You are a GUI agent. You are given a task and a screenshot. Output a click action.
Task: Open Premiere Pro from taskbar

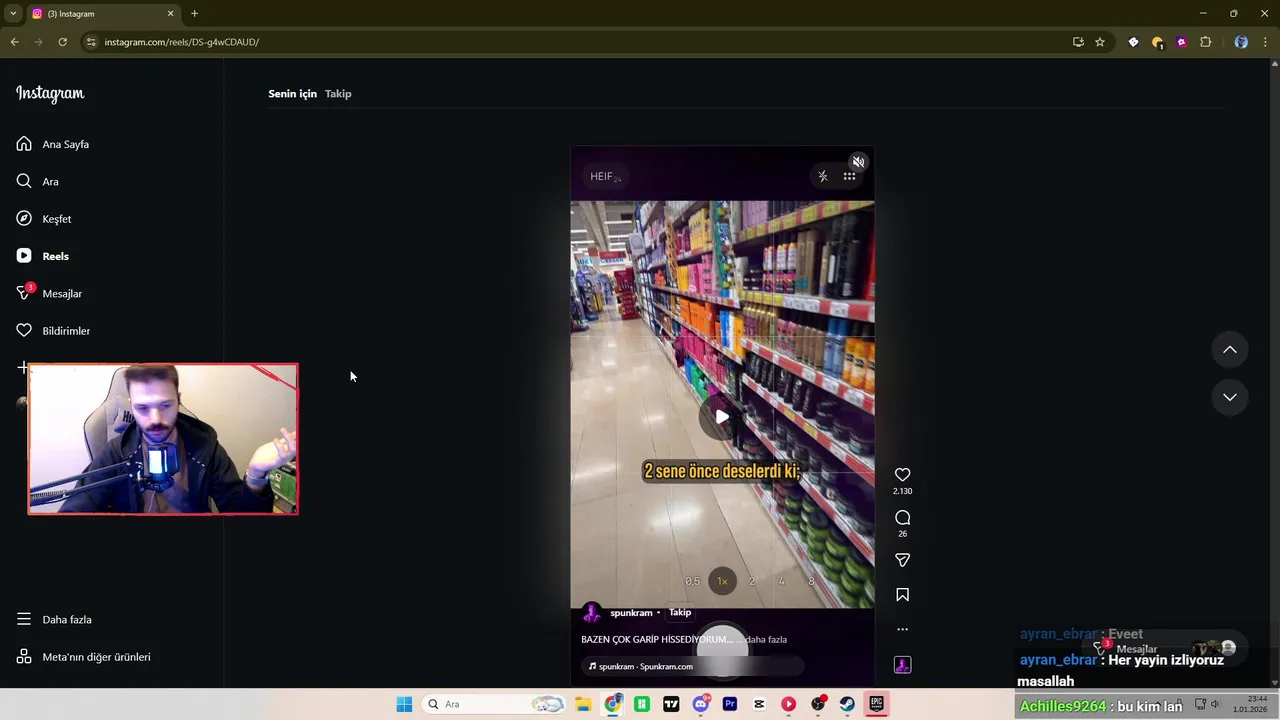click(730, 704)
